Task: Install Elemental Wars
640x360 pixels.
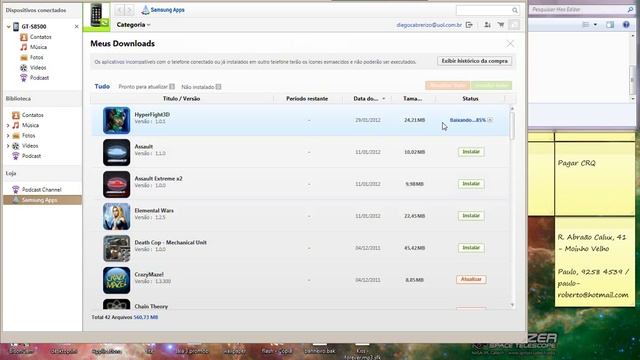Action: click(x=471, y=216)
